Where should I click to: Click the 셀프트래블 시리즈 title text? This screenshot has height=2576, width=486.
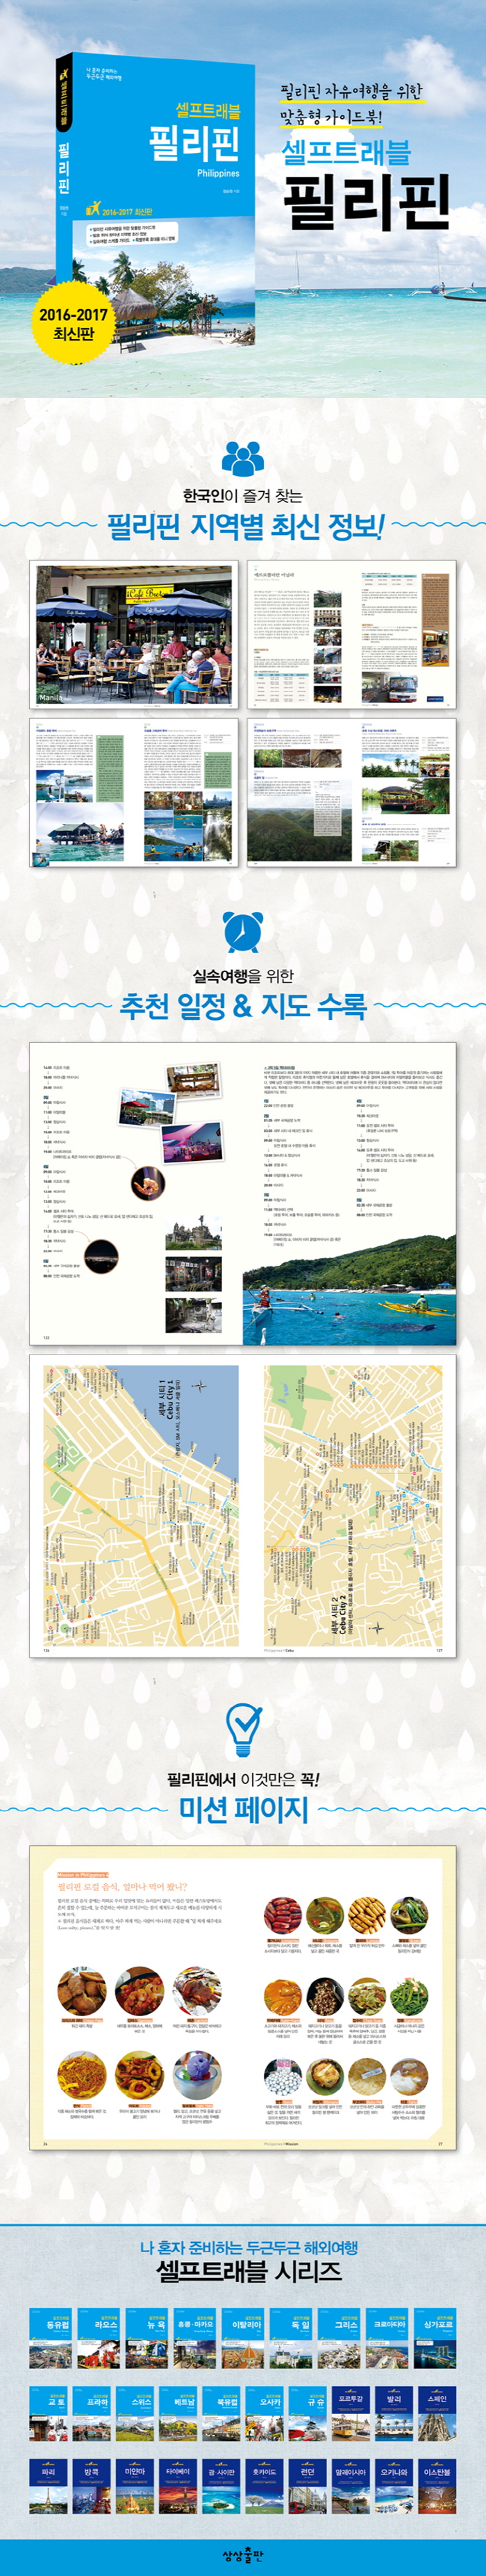(x=243, y=2272)
